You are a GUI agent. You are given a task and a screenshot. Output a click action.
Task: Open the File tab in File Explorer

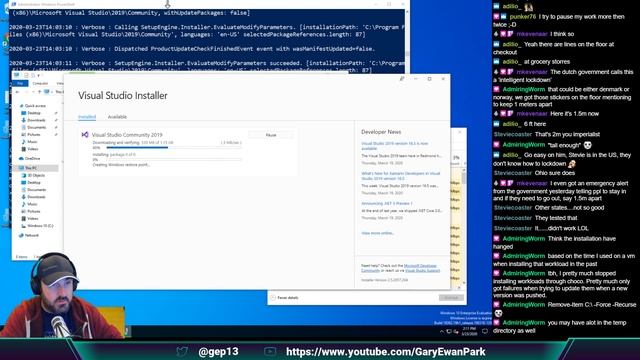tap(20, 83)
